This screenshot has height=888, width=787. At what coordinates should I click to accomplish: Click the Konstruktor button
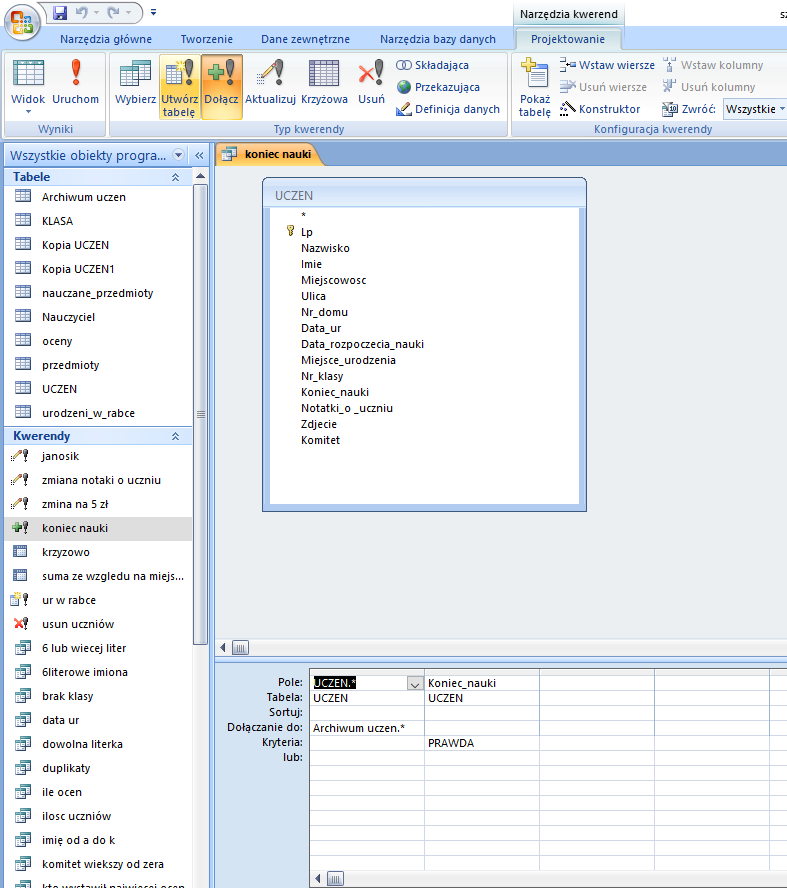click(600, 109)
